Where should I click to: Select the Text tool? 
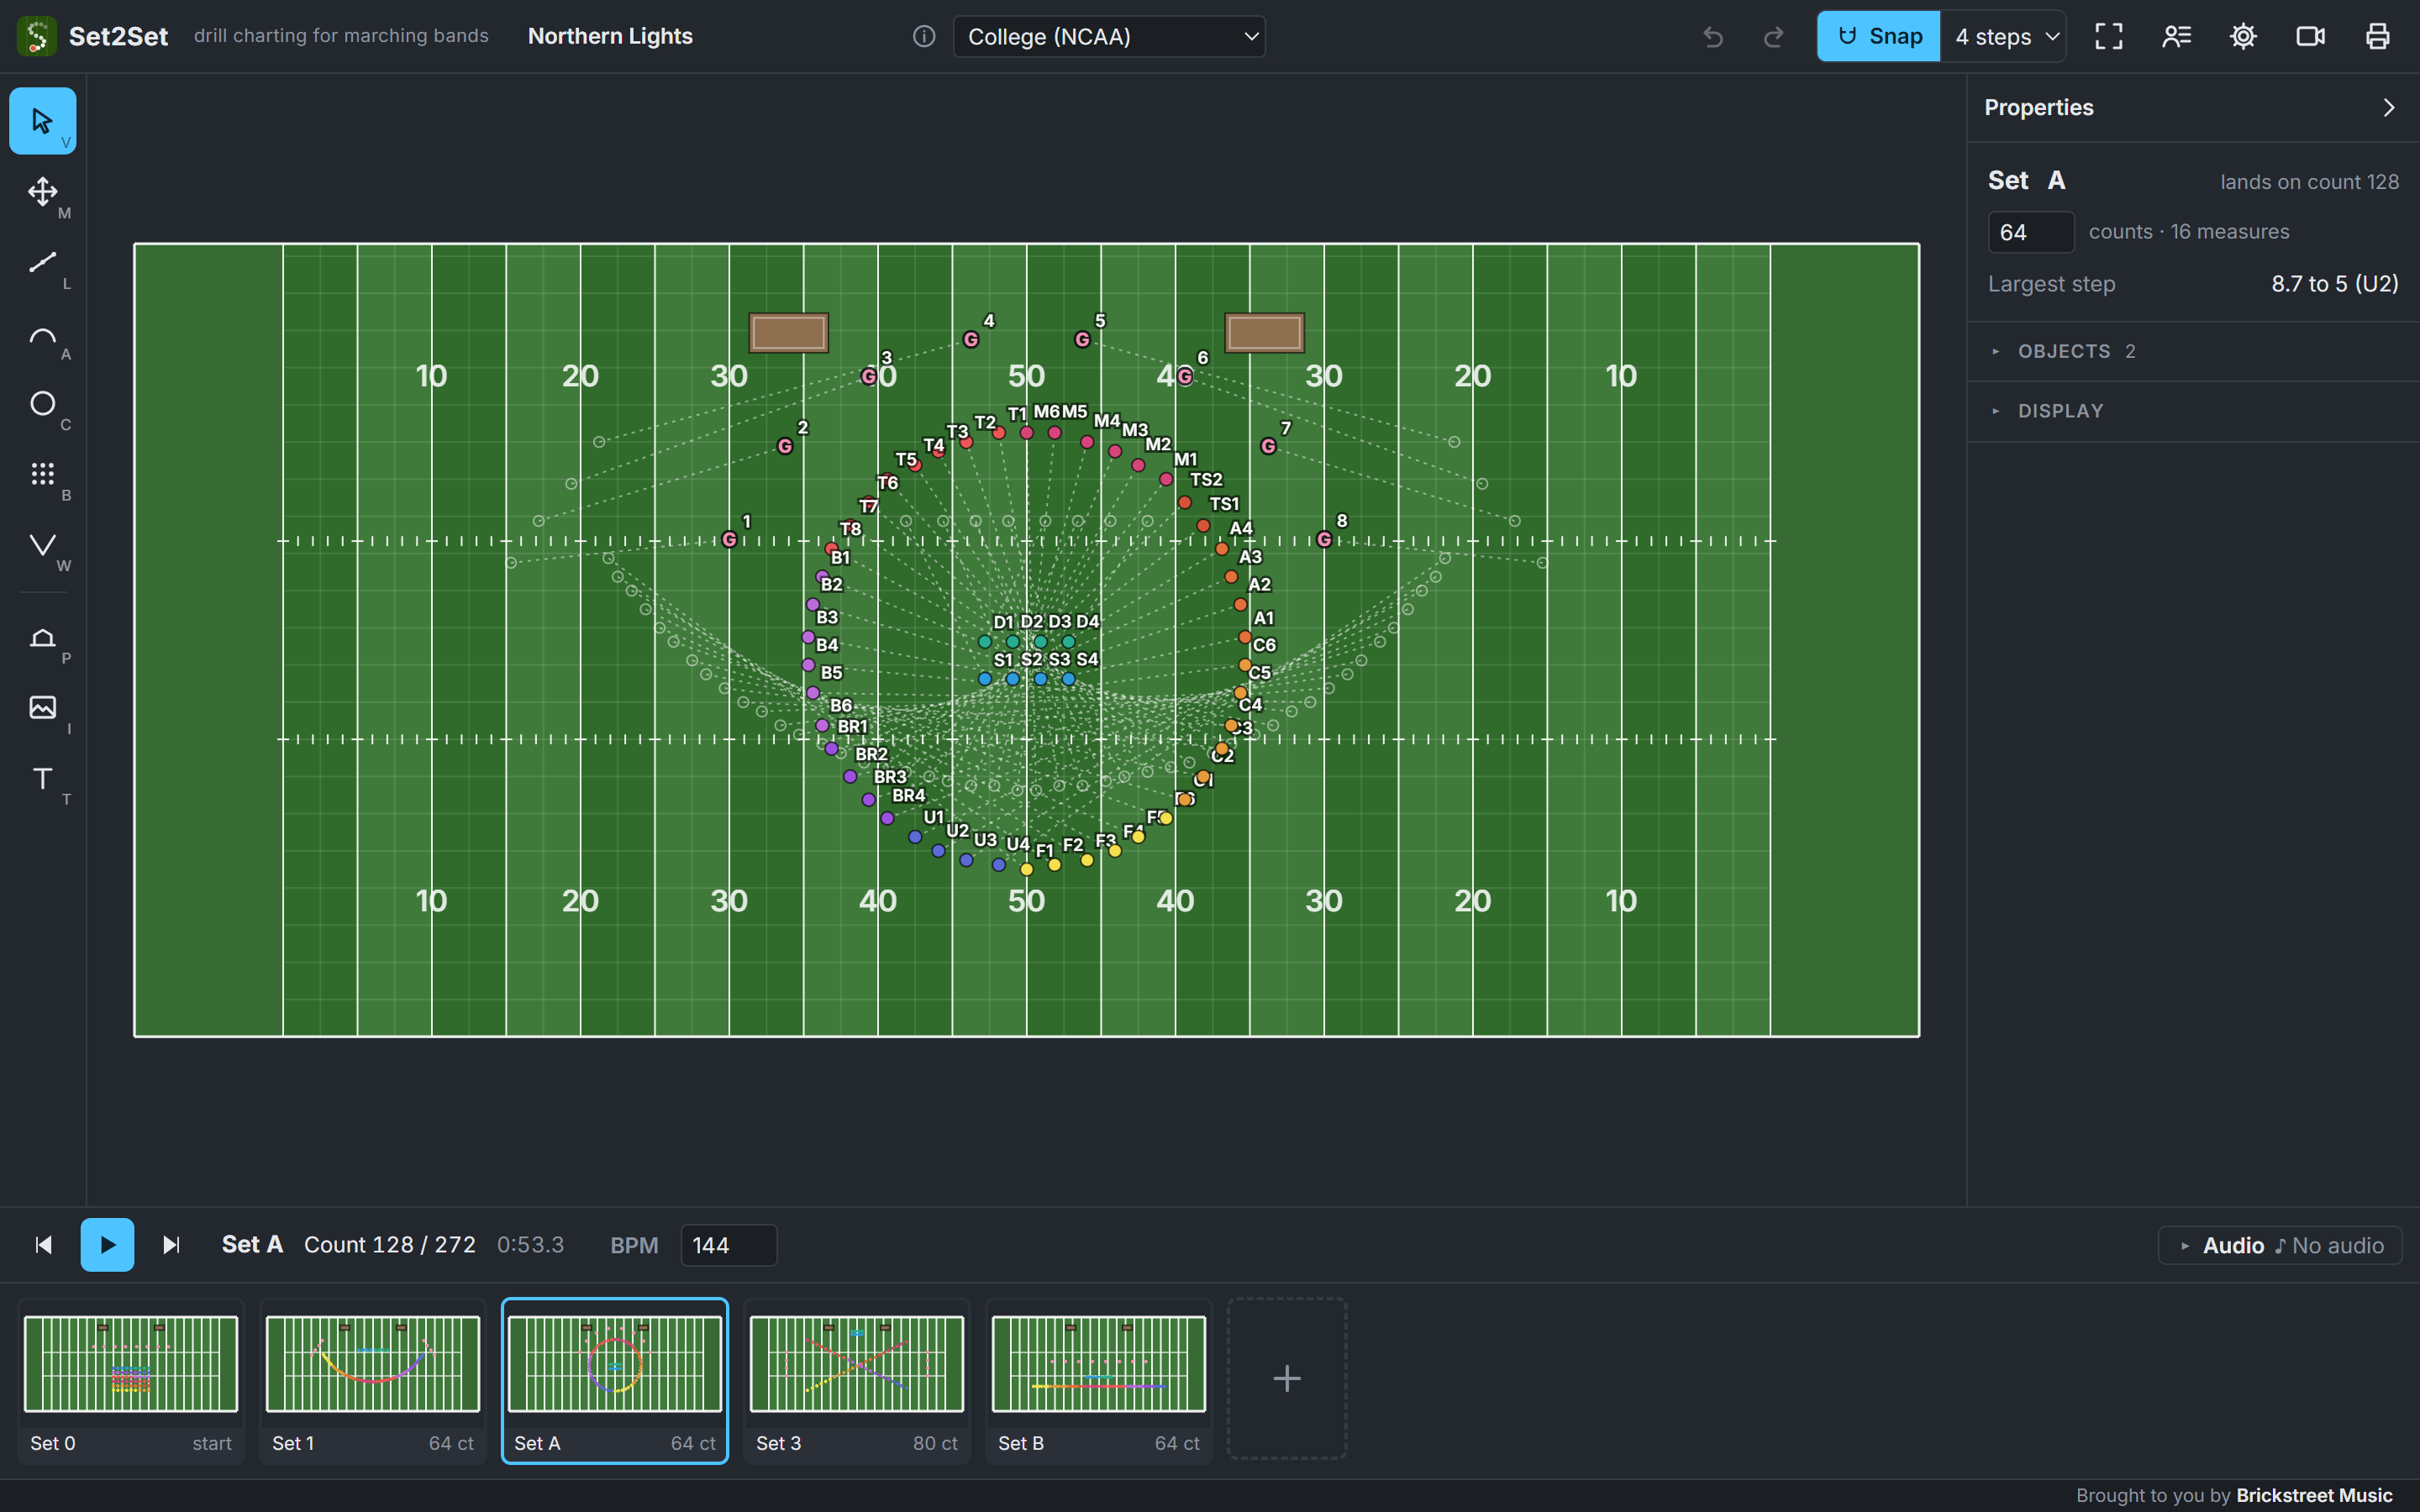(x=42, y=778)
